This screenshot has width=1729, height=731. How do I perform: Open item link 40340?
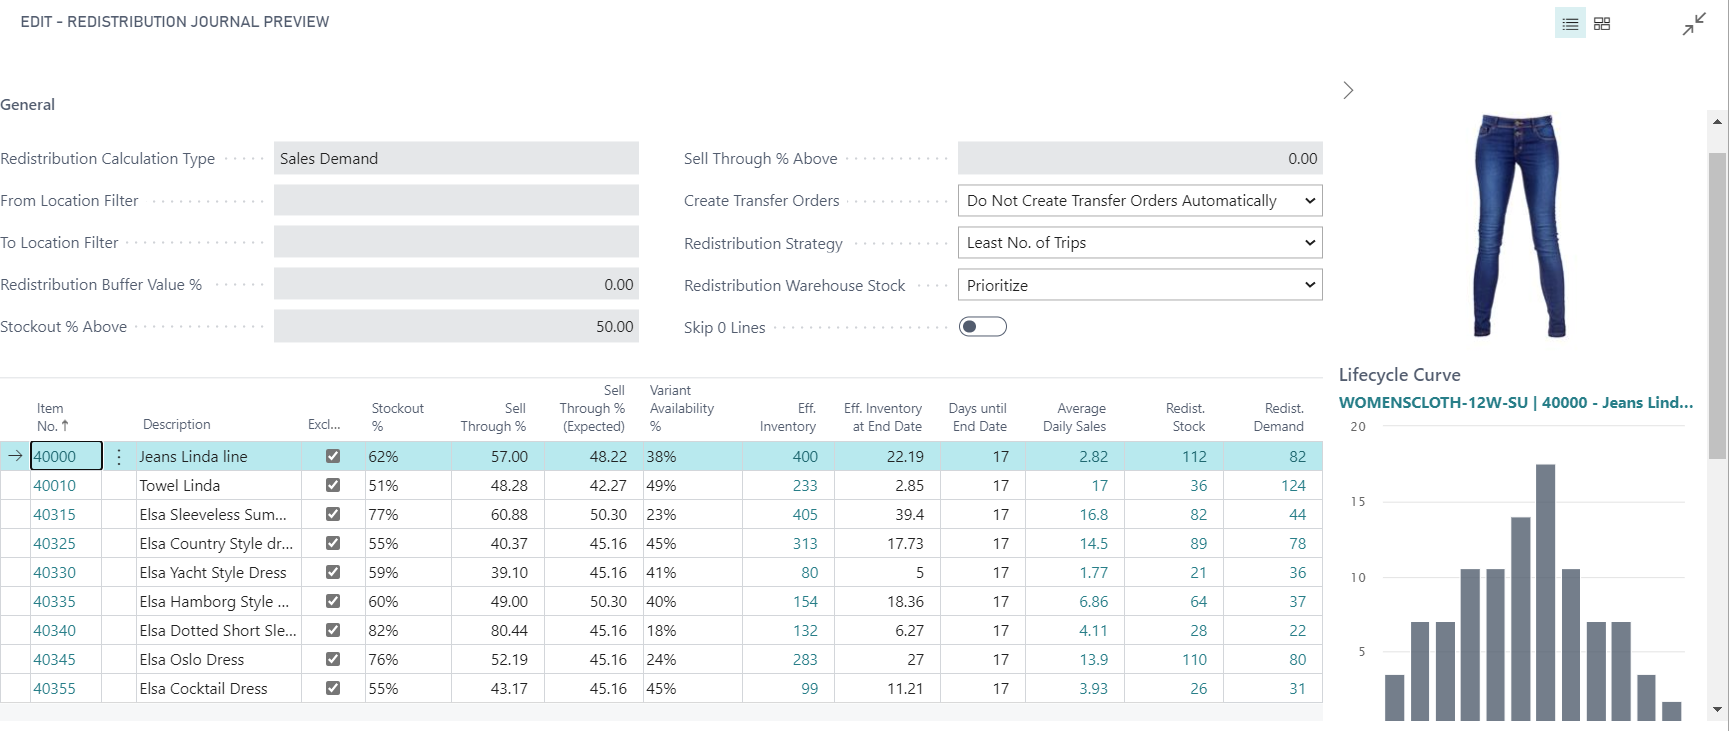point(54,631)
